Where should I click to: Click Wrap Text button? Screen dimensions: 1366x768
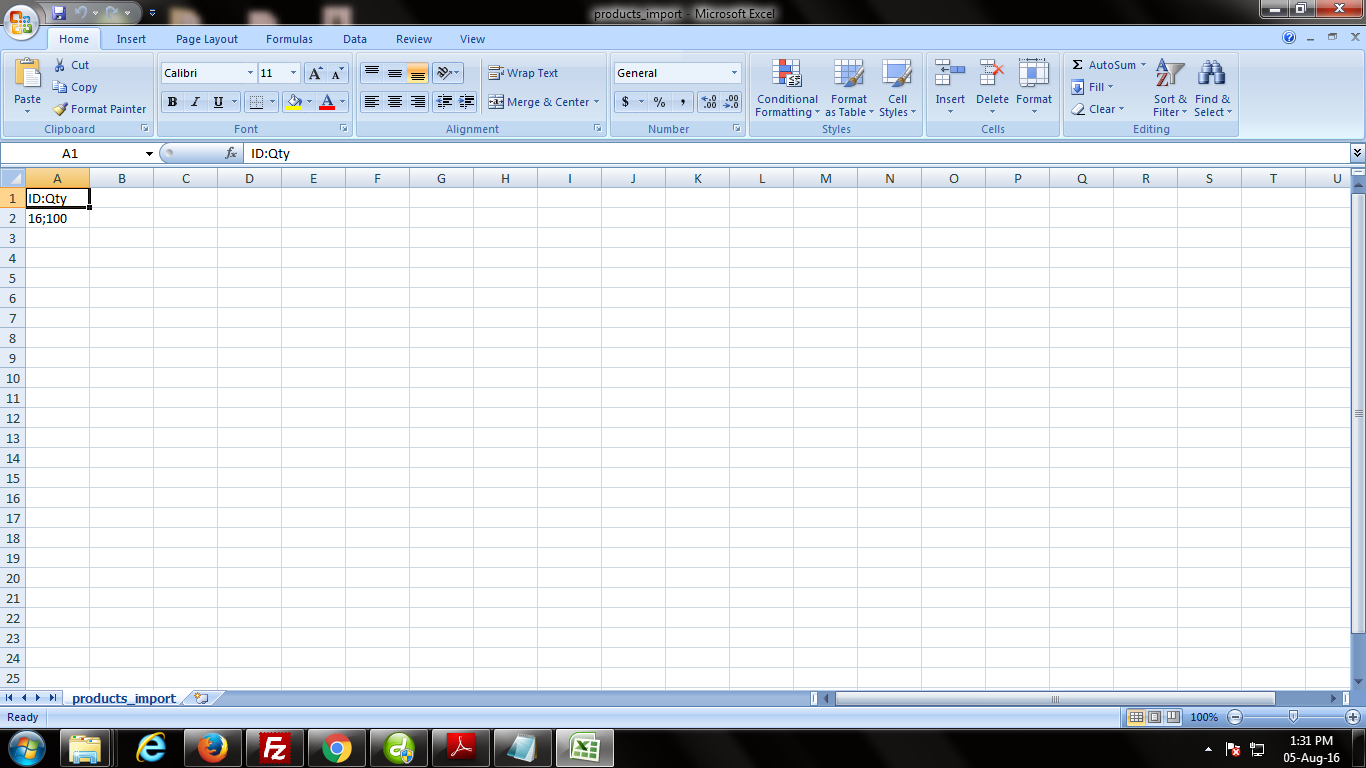523,73
